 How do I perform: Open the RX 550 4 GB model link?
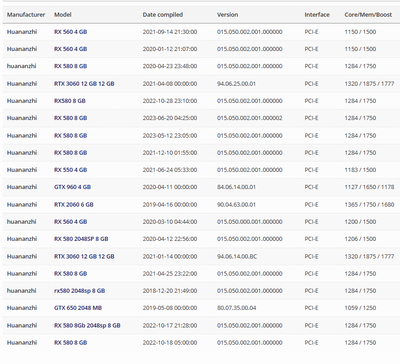71,170
